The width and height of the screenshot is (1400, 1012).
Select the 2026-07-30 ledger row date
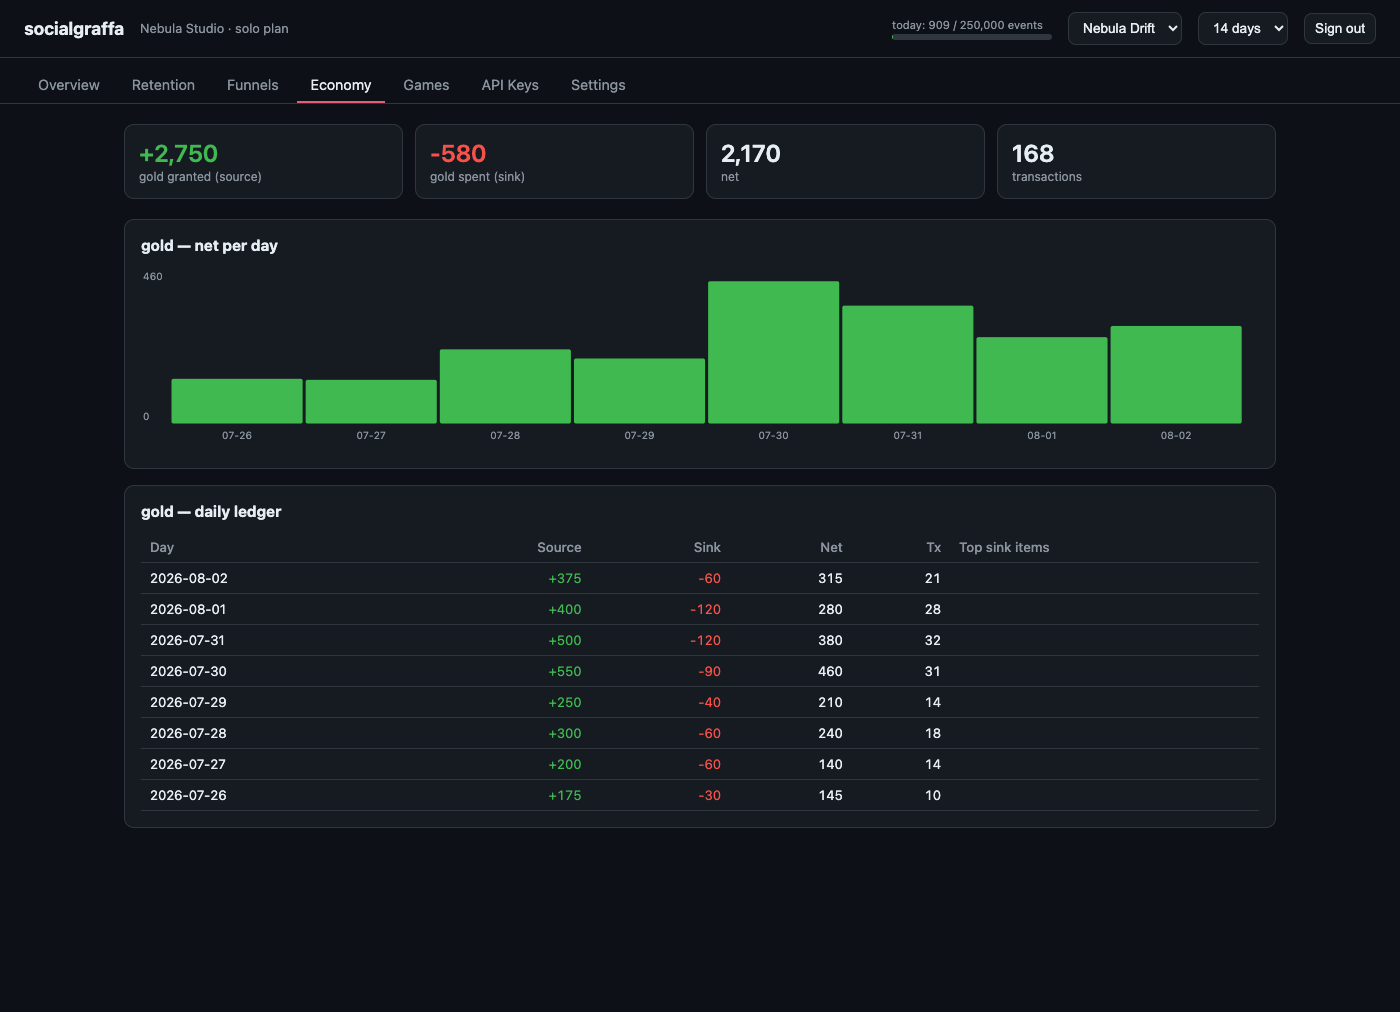point(188,671)
